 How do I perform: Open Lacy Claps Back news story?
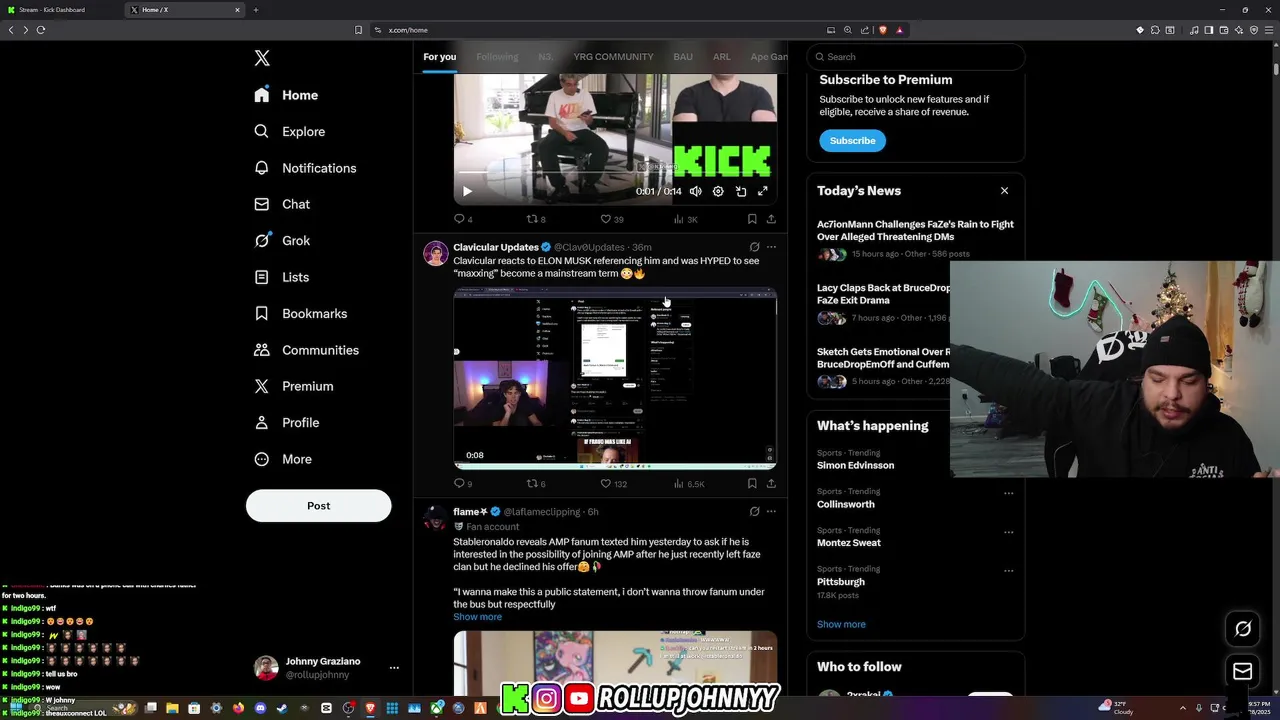point(884,294)
